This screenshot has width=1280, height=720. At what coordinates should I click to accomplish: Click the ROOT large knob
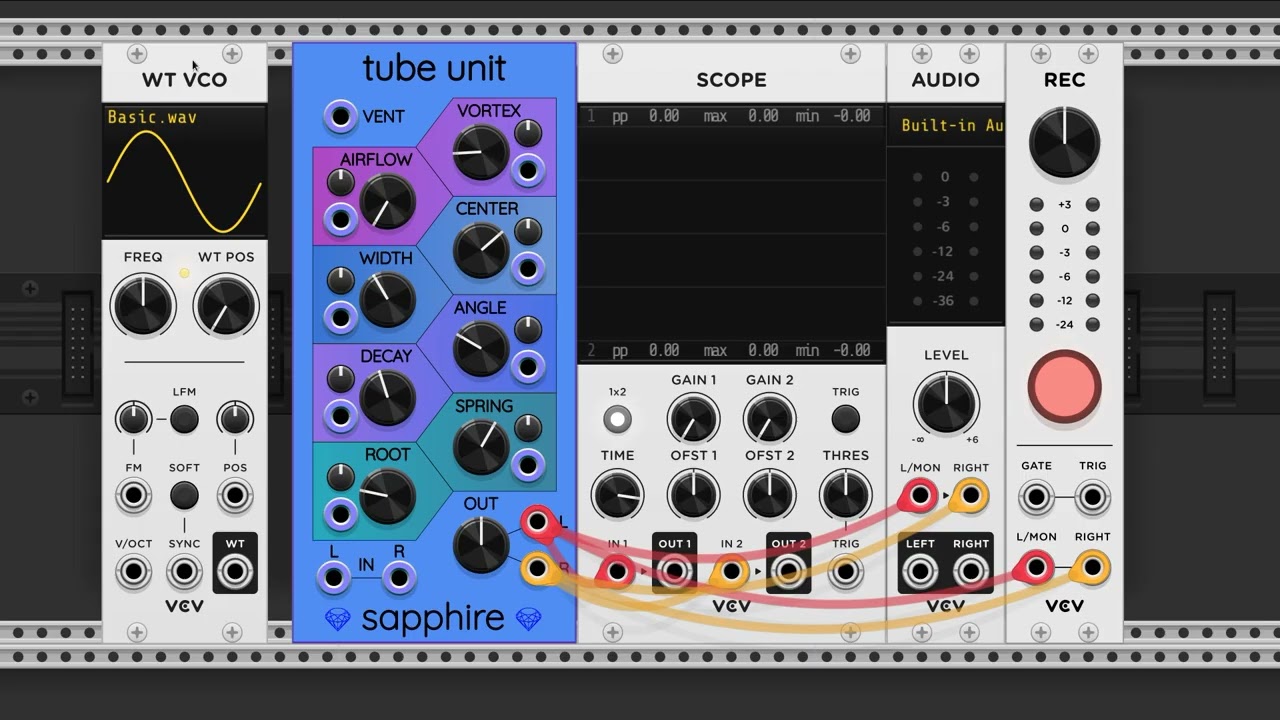coord(387,497)
